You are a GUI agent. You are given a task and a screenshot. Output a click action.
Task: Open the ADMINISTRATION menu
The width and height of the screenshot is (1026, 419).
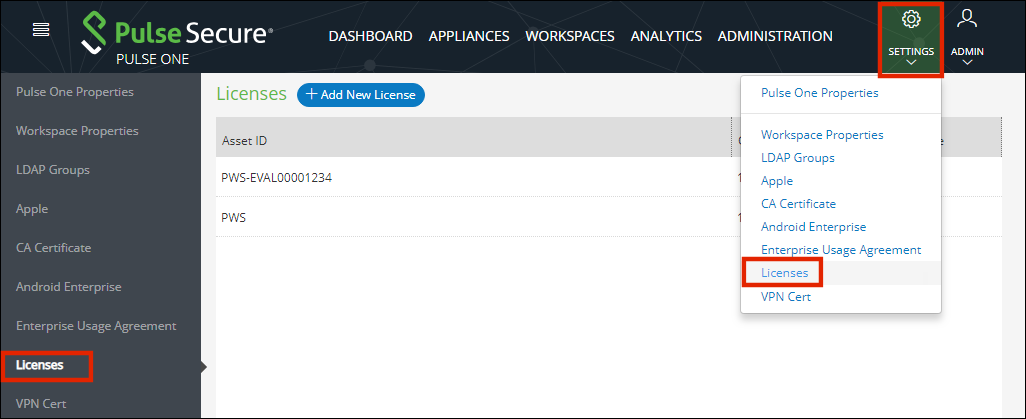[x=775, y=36]
